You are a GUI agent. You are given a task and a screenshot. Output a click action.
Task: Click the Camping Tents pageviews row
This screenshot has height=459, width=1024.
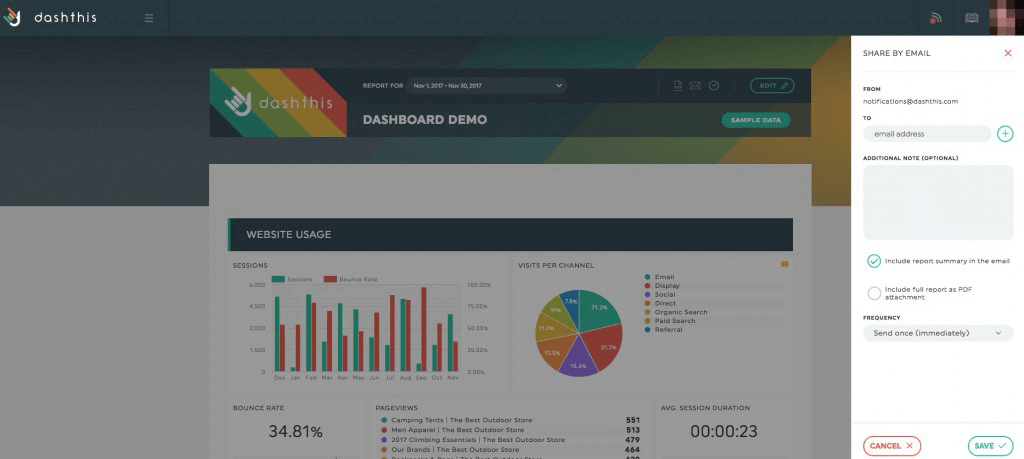pos(510,420)
